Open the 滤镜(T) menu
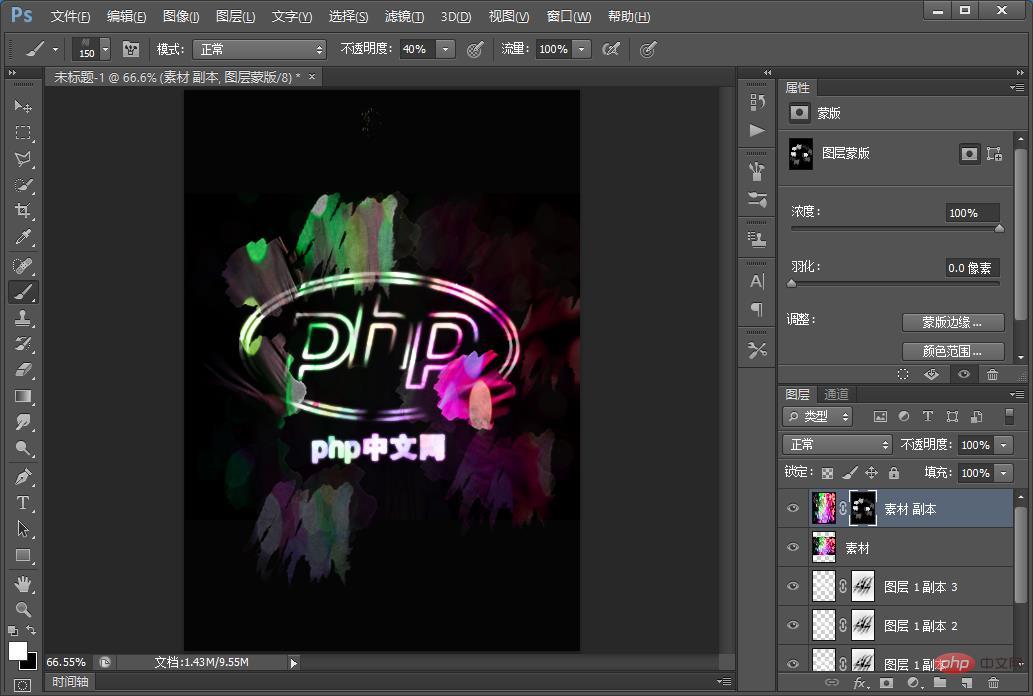This screenshot has height=696, width=1033. click(405, 16)
